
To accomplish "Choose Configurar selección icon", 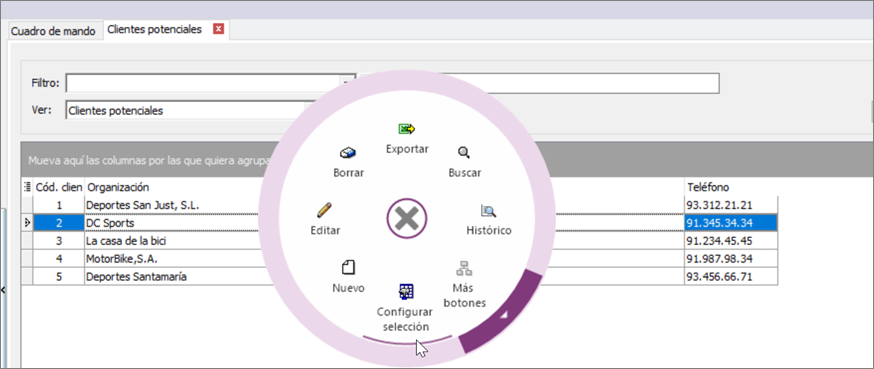I will tap(406, 292).
